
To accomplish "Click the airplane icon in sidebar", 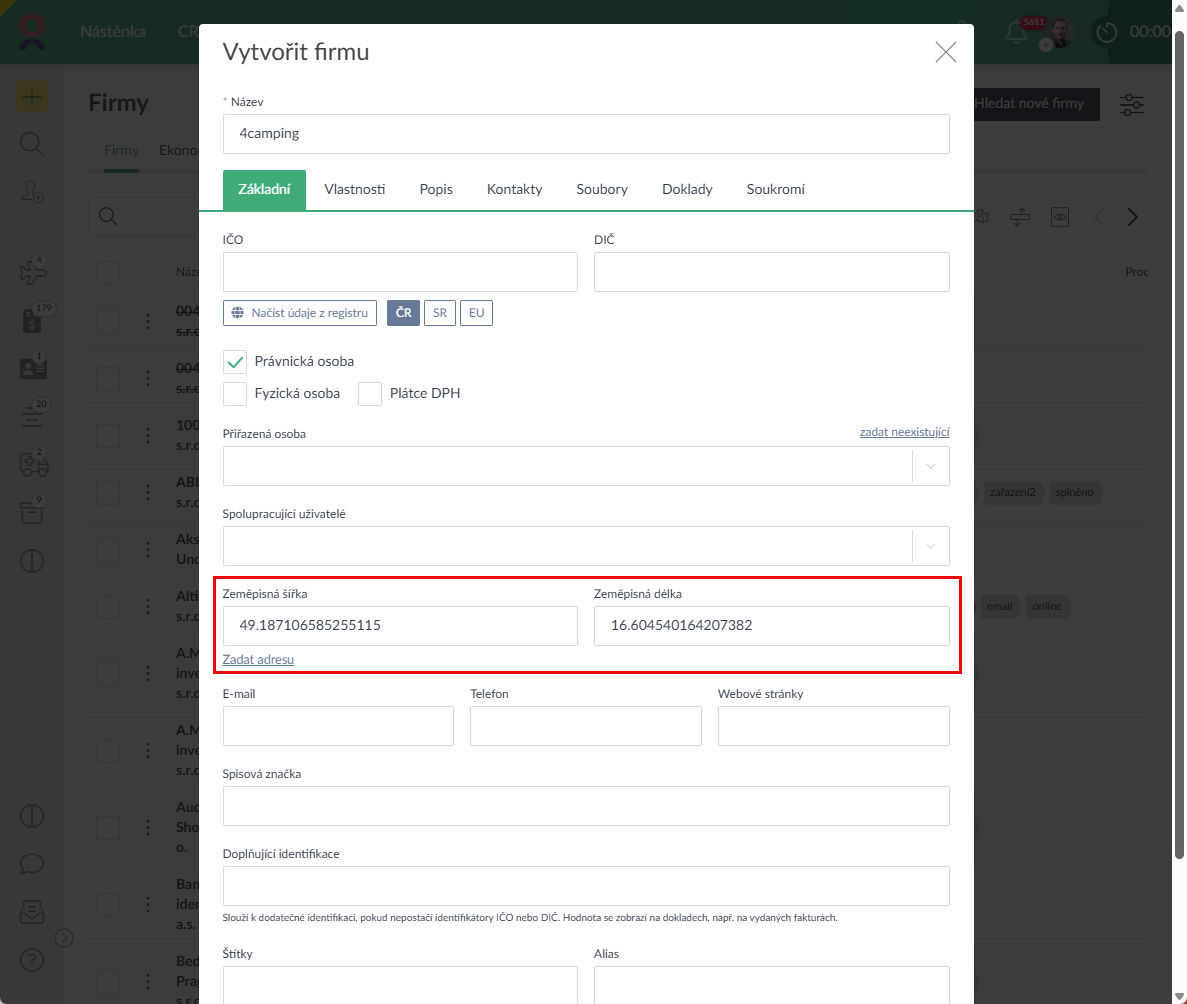I will [x=32, y=271].
